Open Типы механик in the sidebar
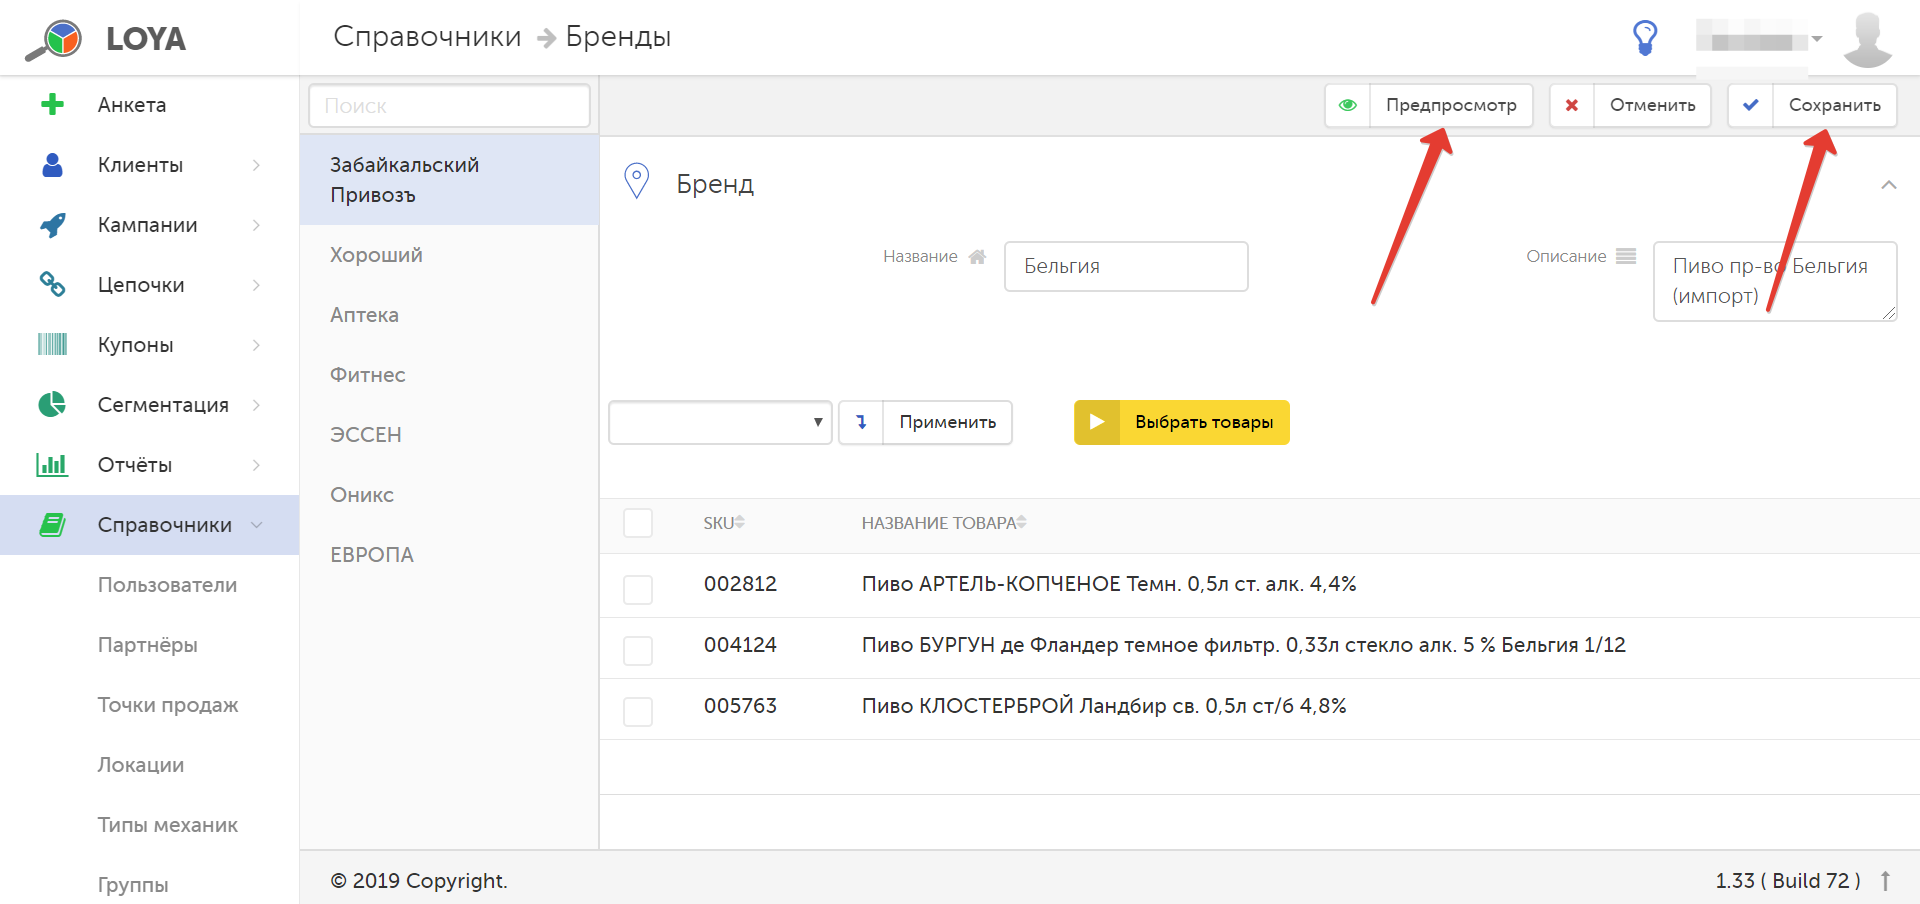 [167, 825]
